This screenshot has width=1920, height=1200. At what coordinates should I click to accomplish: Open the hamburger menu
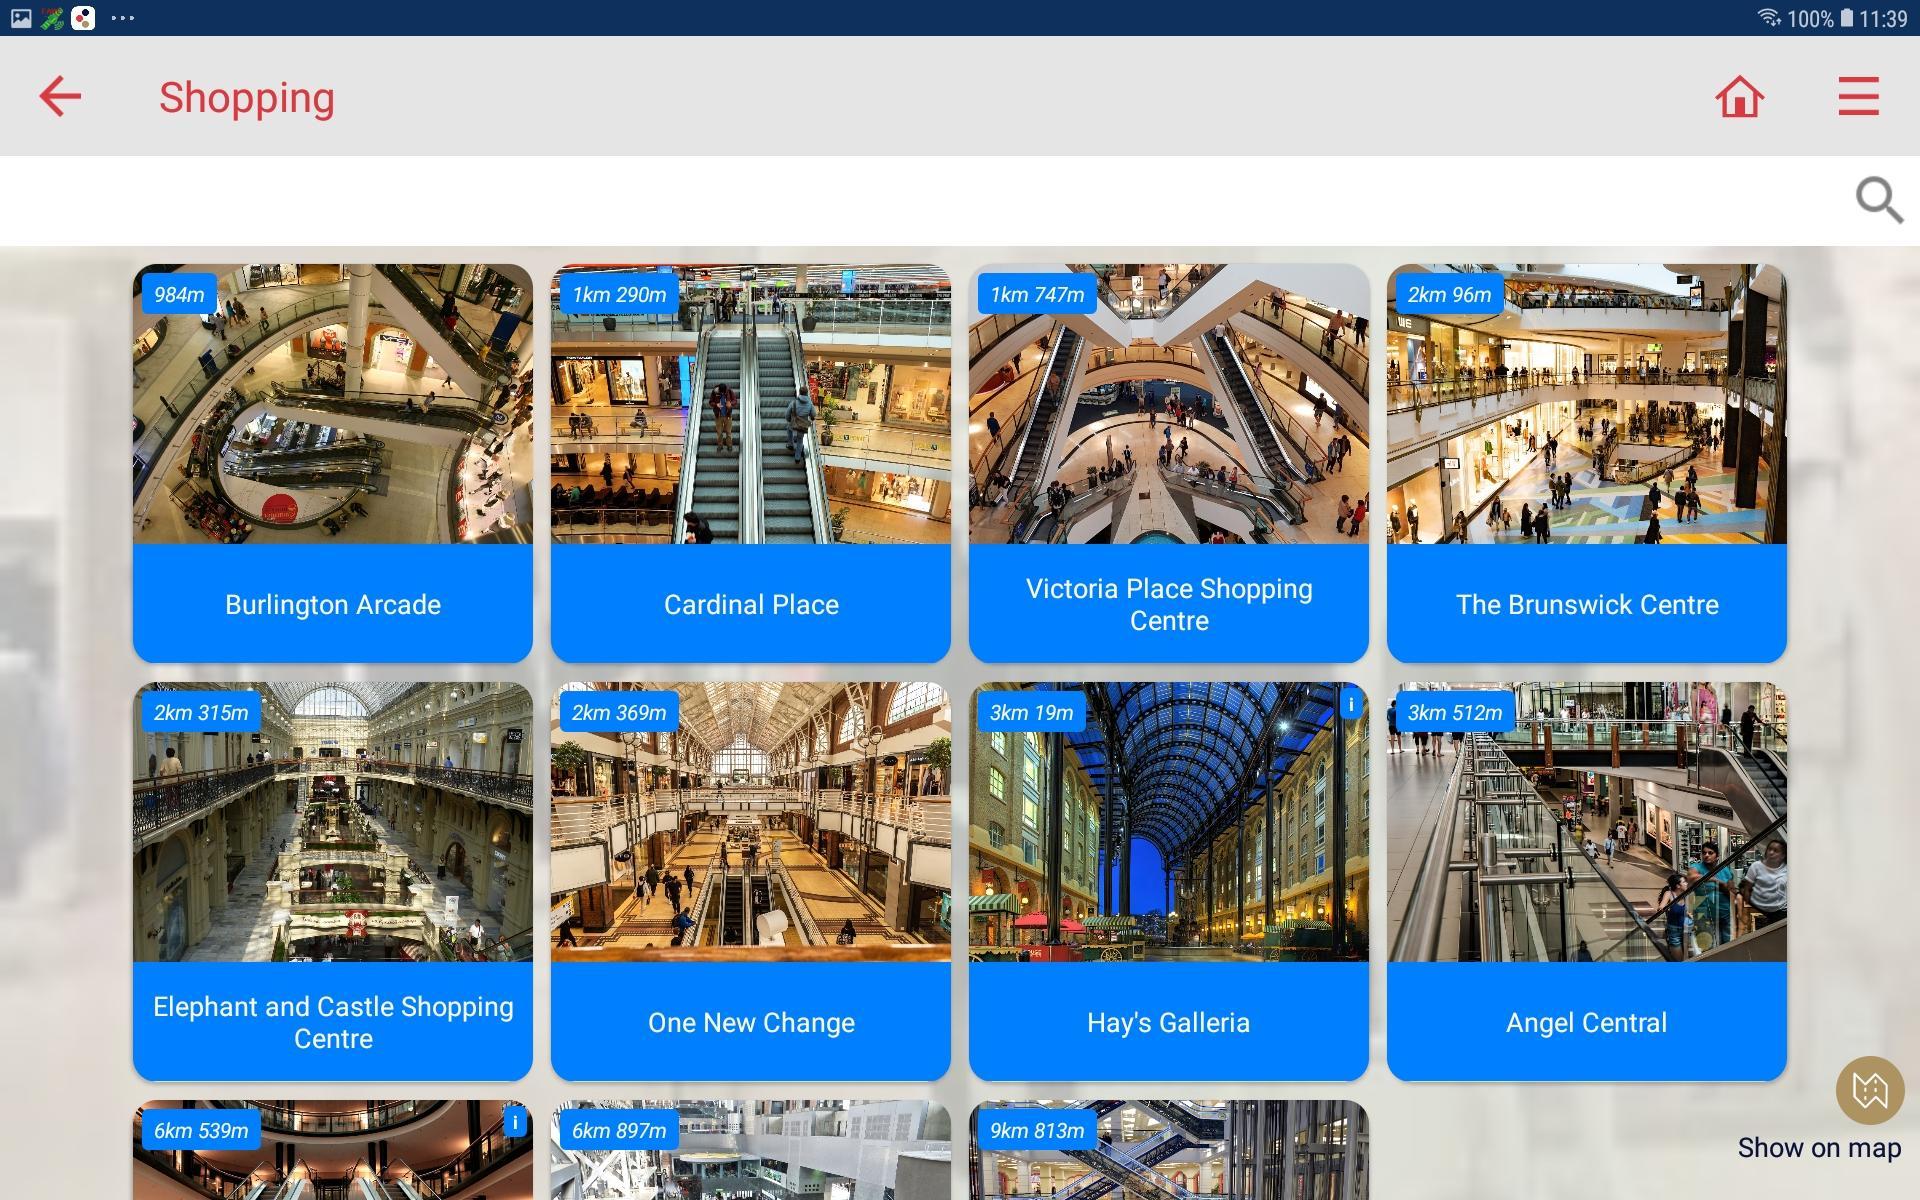1858,97
